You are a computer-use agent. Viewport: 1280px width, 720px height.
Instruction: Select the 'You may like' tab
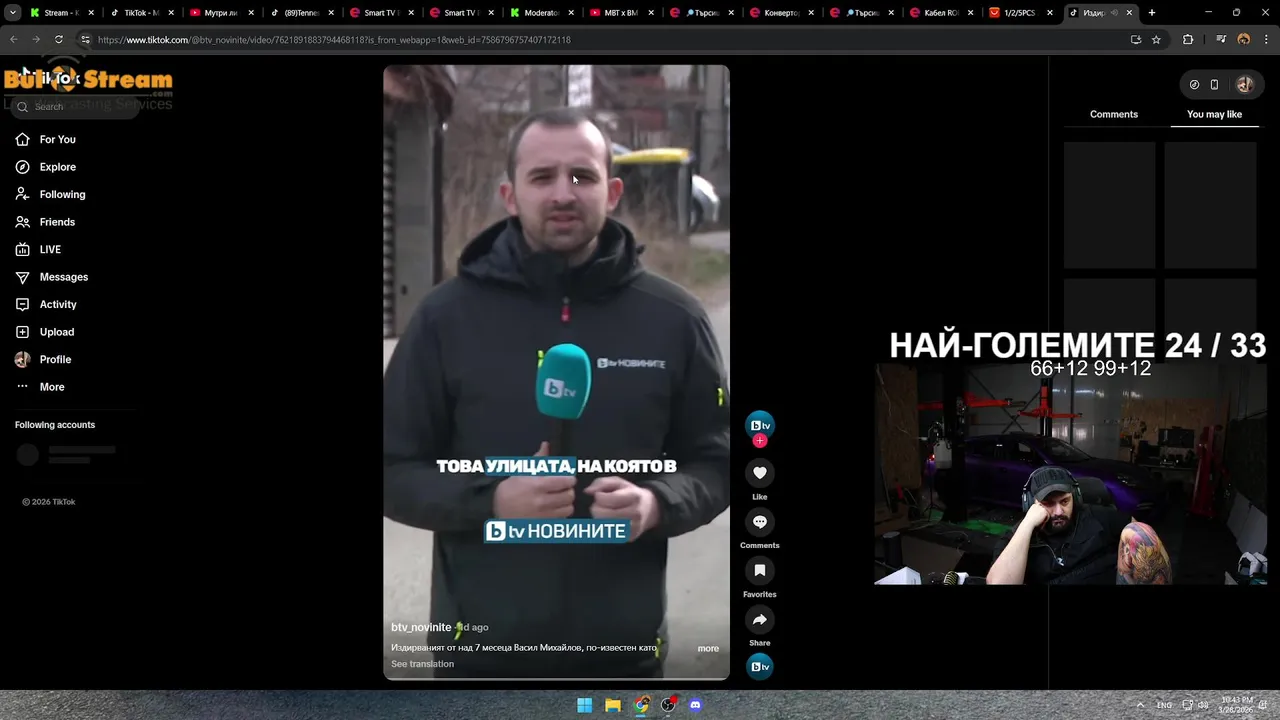[x=1214, y=114]
